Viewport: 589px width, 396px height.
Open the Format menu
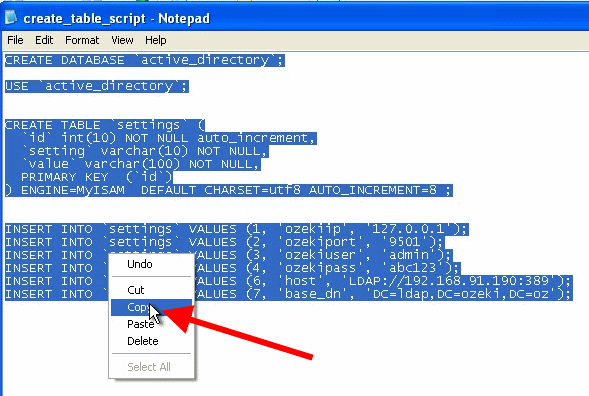click(x=82, y=40)
